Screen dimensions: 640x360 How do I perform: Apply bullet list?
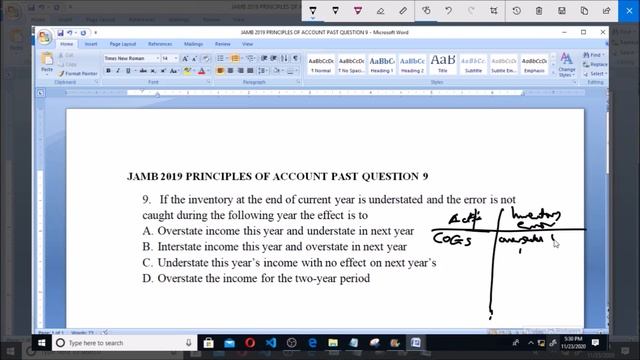(220, 58)
